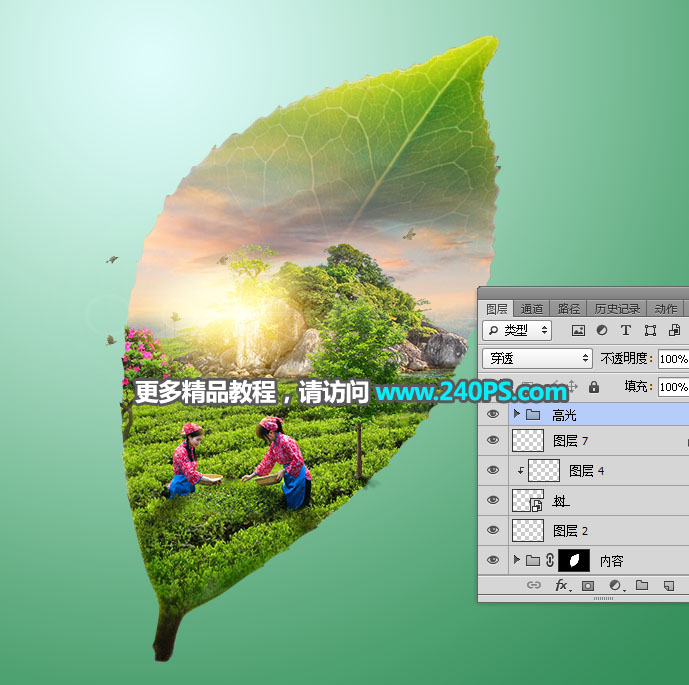Filter layers by adjustment layer icon
Viewport: 689px width, 685px height.
(x=602, y=330)
